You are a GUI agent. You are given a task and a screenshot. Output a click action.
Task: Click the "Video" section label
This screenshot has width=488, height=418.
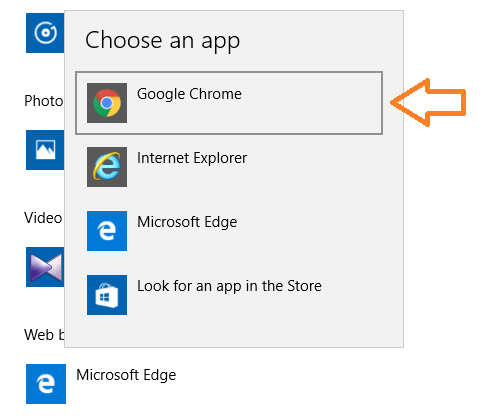[x=43, y=218]
